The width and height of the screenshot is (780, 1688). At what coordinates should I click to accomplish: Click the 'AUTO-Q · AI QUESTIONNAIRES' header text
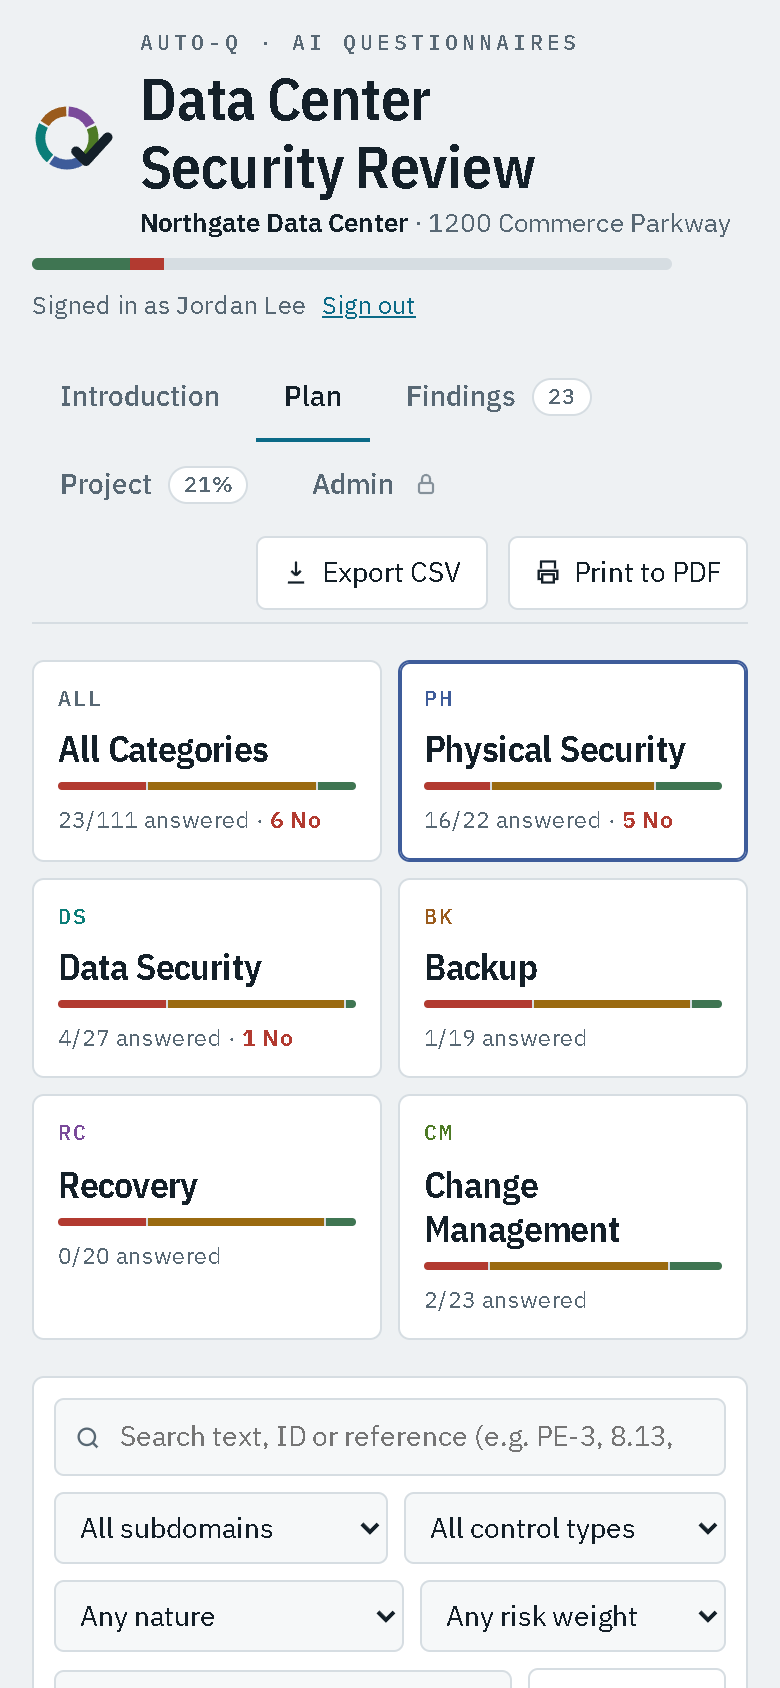pos(359,43)
